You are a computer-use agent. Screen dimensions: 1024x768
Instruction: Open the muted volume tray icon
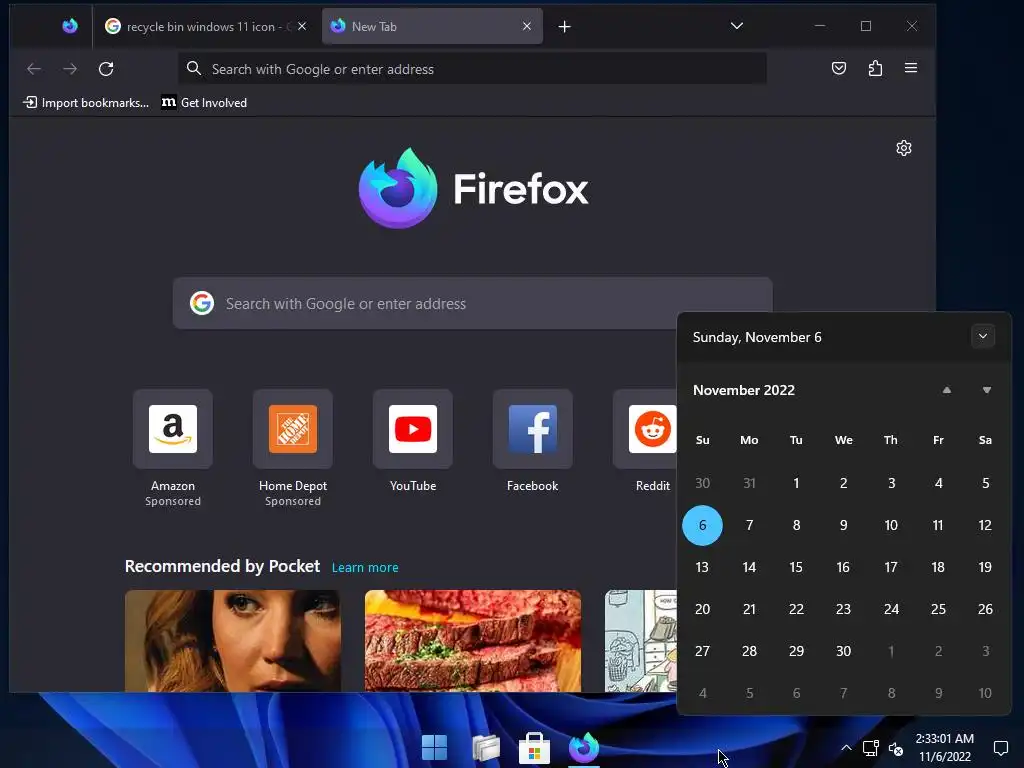[896, 748]
